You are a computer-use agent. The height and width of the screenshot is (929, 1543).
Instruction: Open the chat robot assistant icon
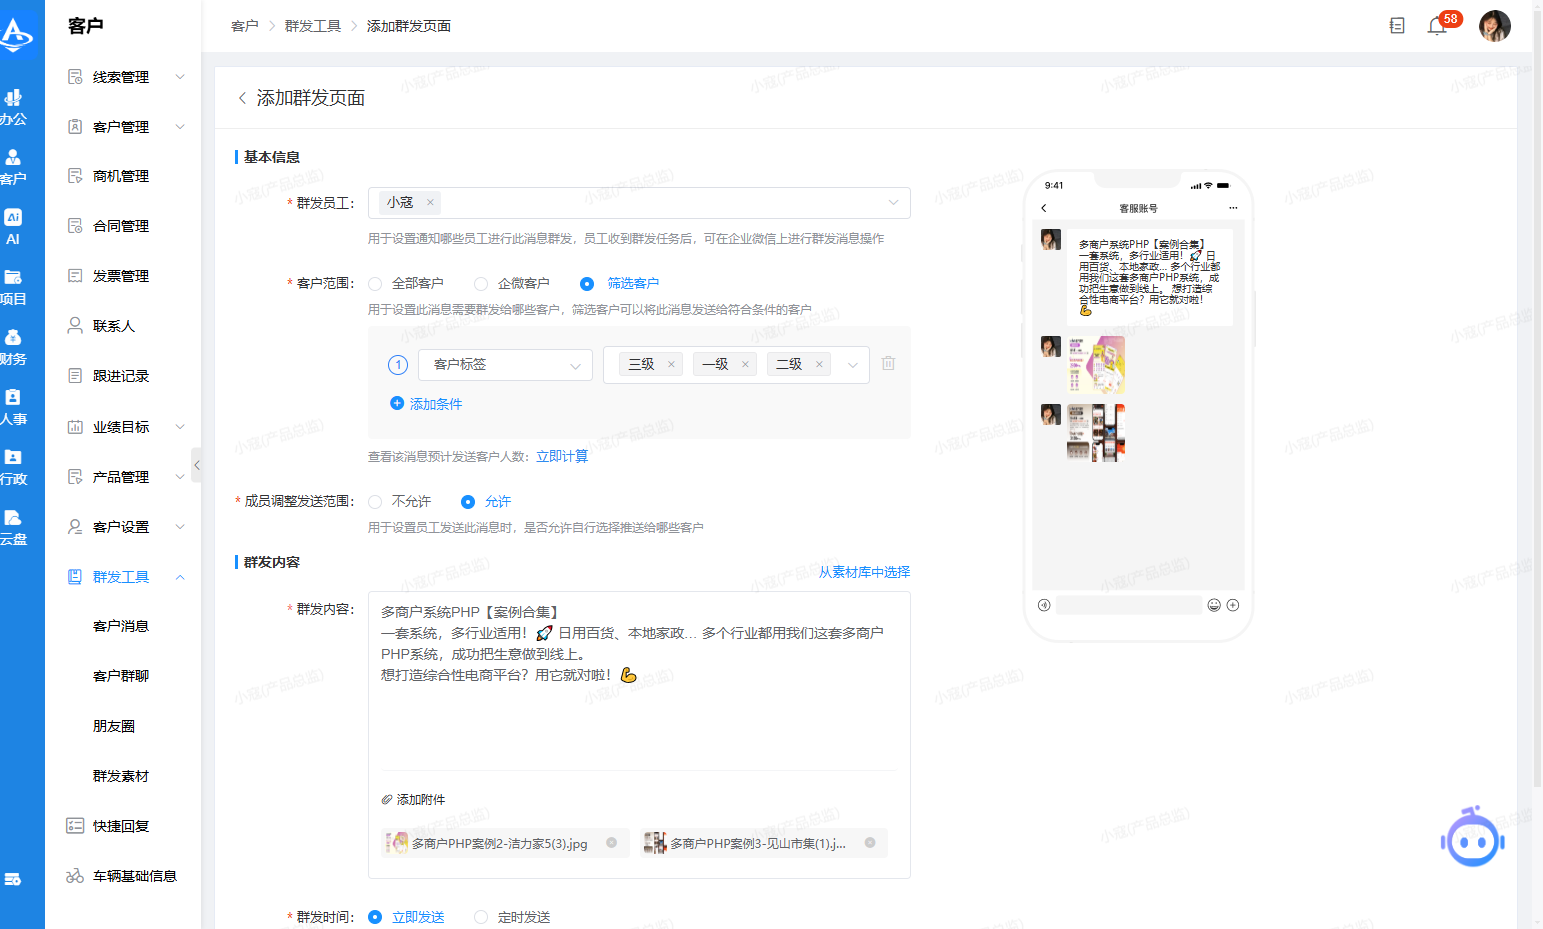tap(1472, 837)
